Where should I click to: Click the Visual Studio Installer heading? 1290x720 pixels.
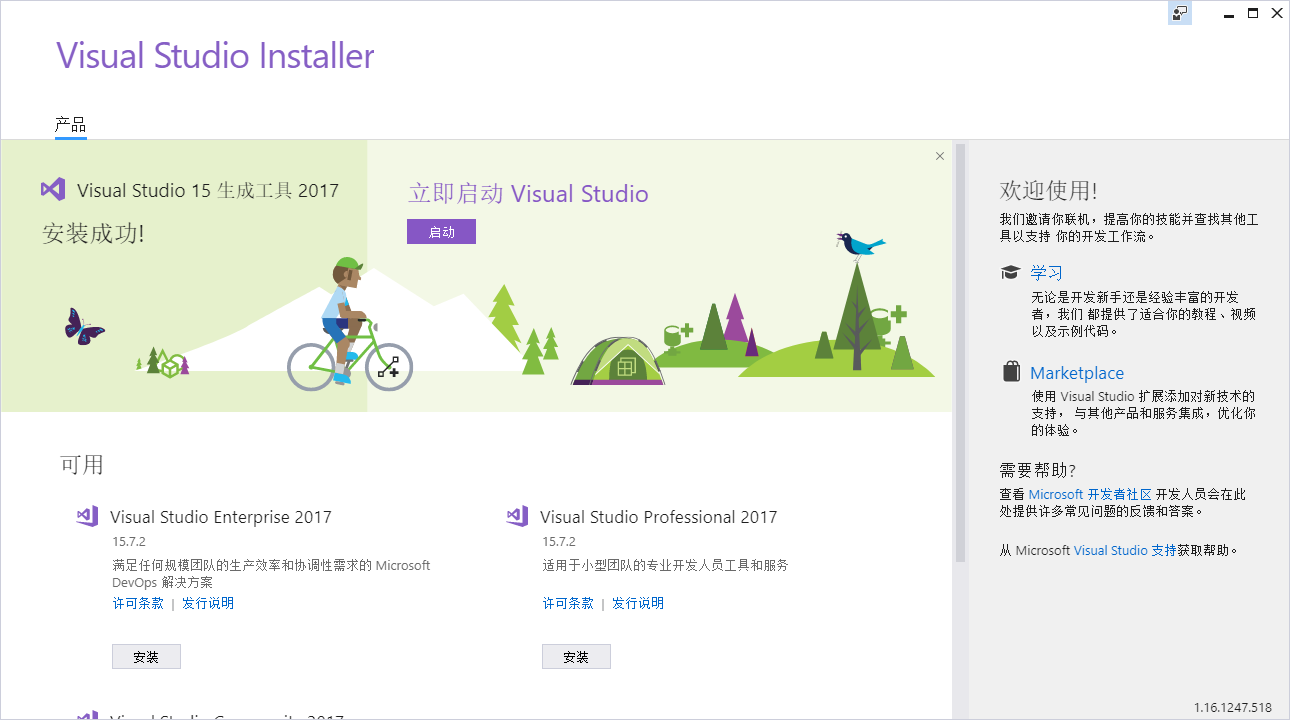215,56
